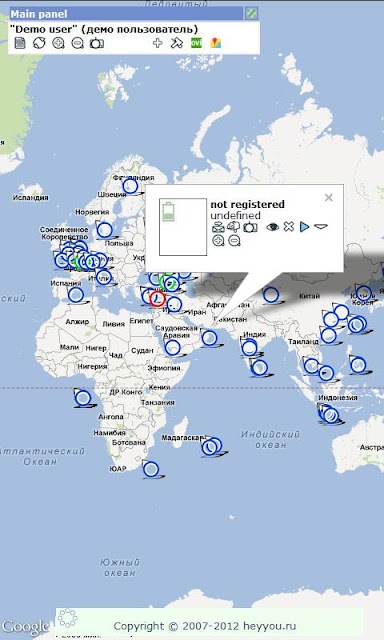Open the document list icon in Main panel
The height and width of the screenshot is (640, 384).
pos(20,43)
